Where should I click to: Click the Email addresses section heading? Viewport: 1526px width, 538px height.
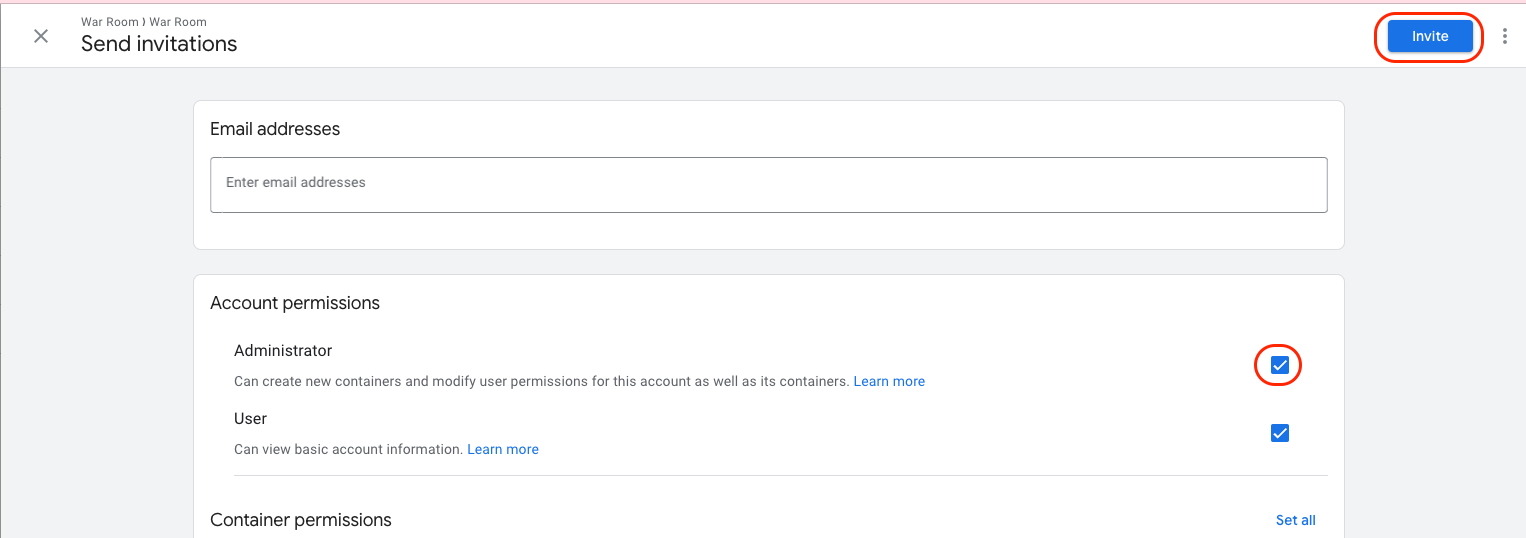point(275,129)
